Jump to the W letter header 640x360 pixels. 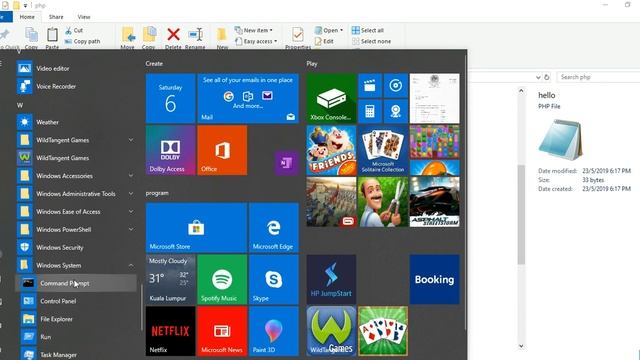(x=20, y=105)
